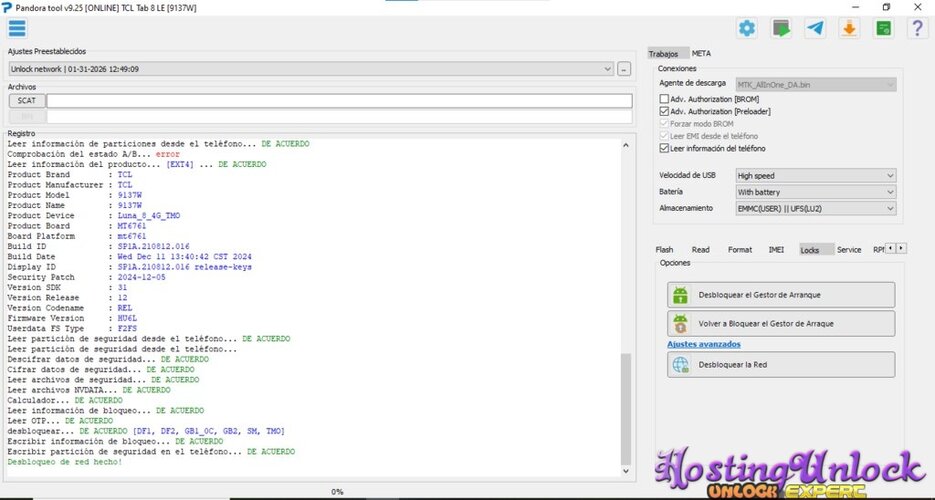Click Volver a Bloquear el Gestor de Arraque
This screenshot has height=500, width=935.
point(781,324)
